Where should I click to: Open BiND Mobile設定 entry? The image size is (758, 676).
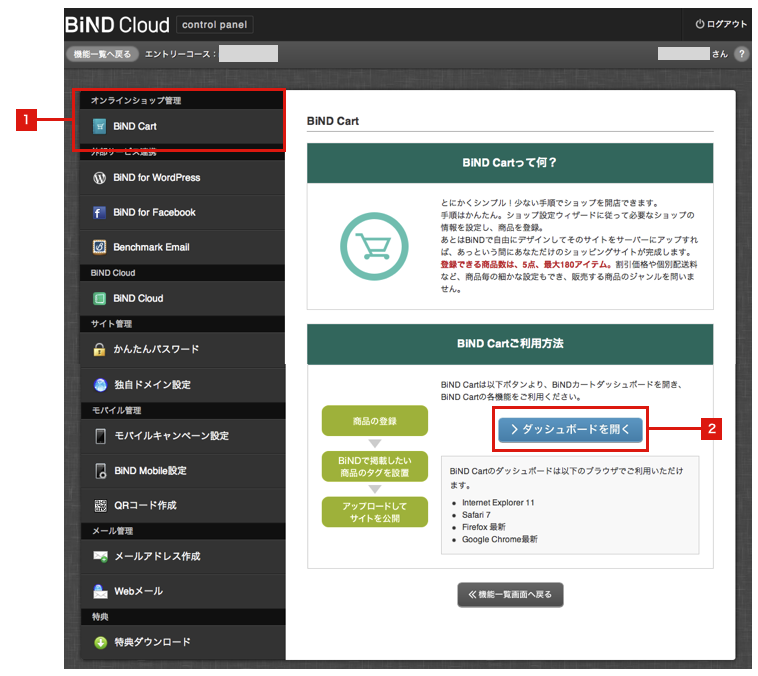pos(183,471)
